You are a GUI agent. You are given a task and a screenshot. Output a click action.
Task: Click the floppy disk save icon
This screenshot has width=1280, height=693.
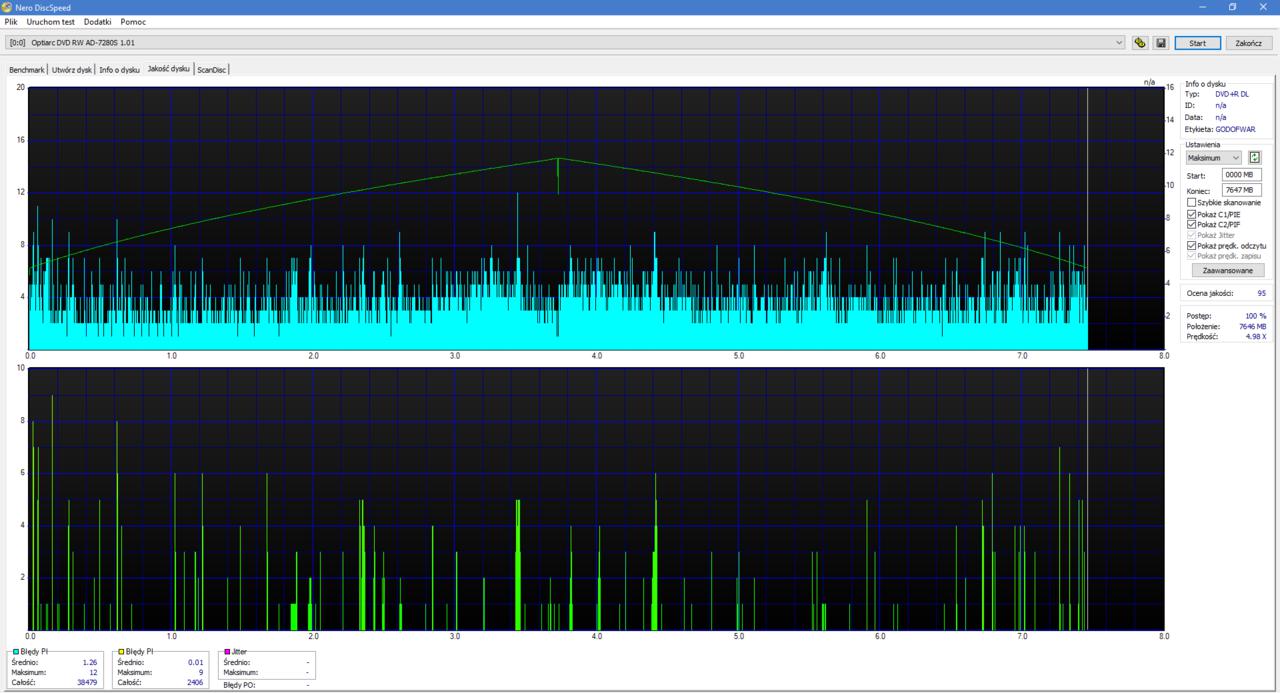[1160, 43]
